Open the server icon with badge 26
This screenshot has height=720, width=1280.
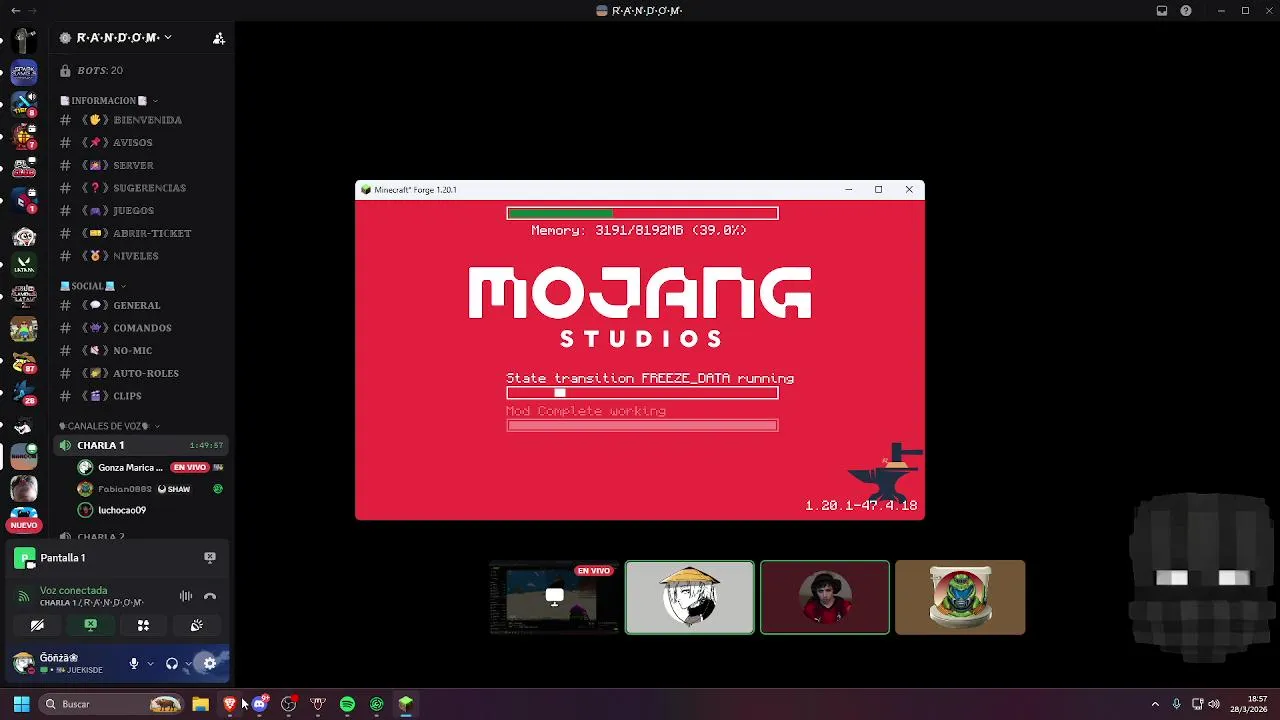[x=24, y=394]
